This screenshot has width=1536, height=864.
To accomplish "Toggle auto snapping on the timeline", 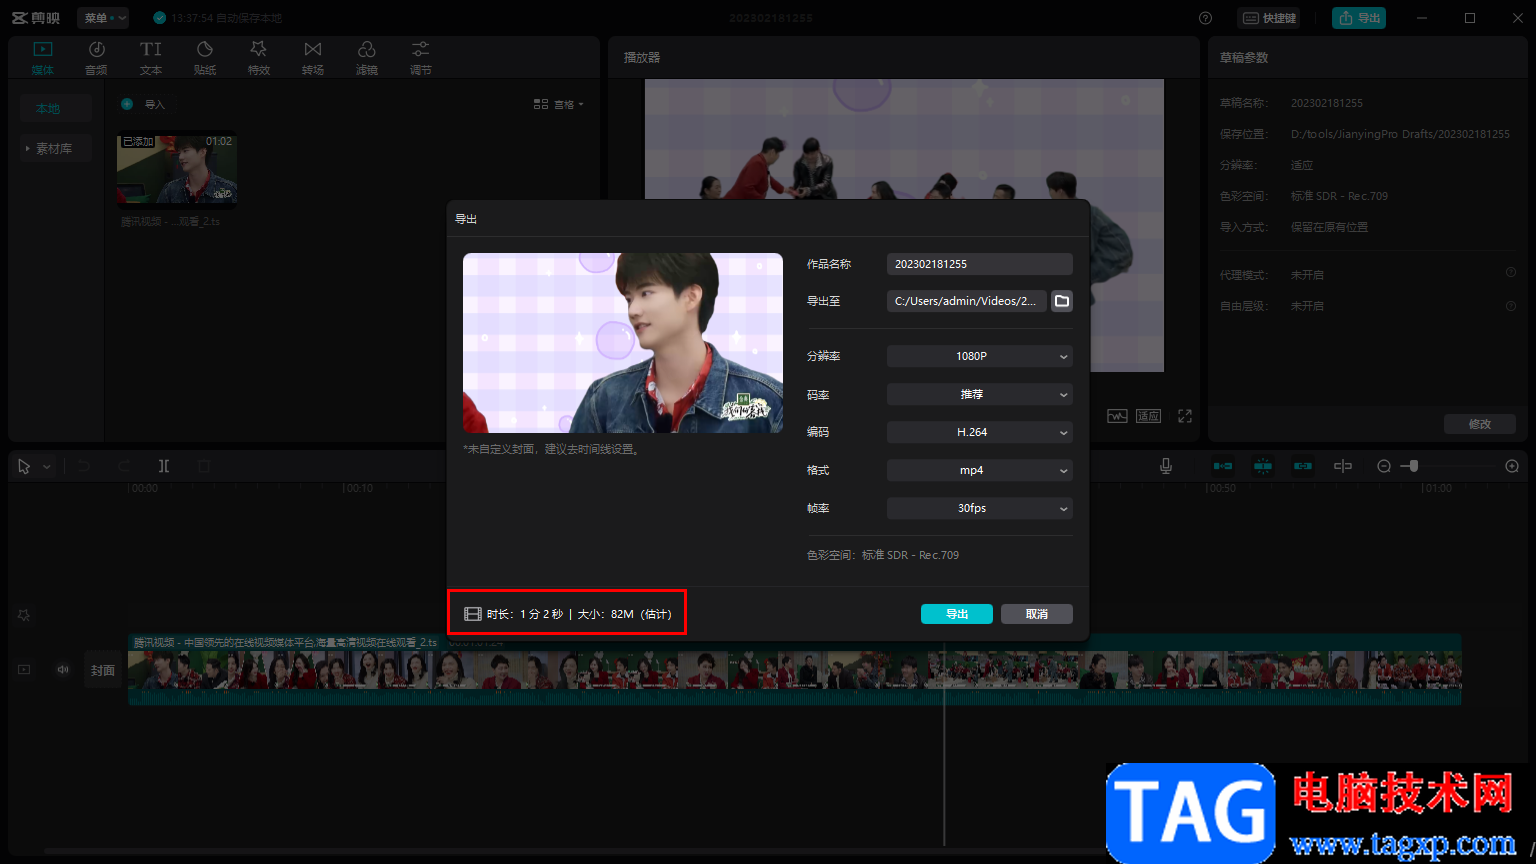I will tap(1263, 466).
